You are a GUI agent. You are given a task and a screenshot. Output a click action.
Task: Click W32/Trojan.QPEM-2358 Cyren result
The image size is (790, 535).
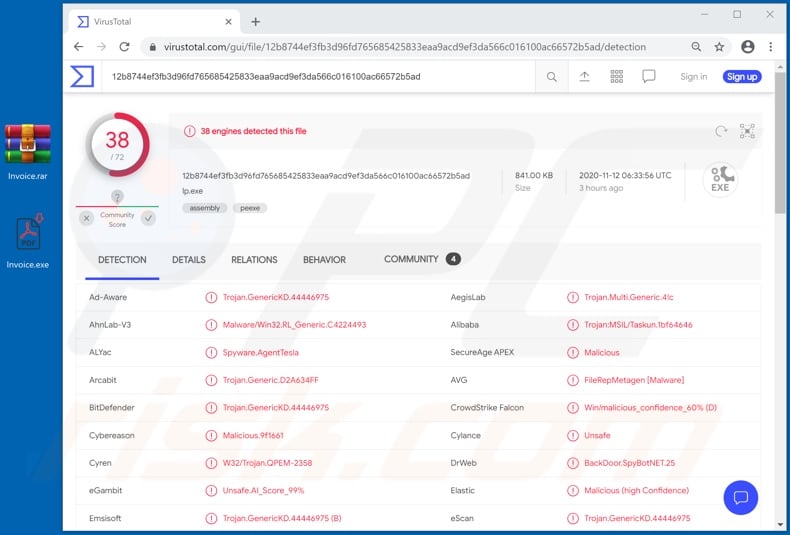click(267, 463)
